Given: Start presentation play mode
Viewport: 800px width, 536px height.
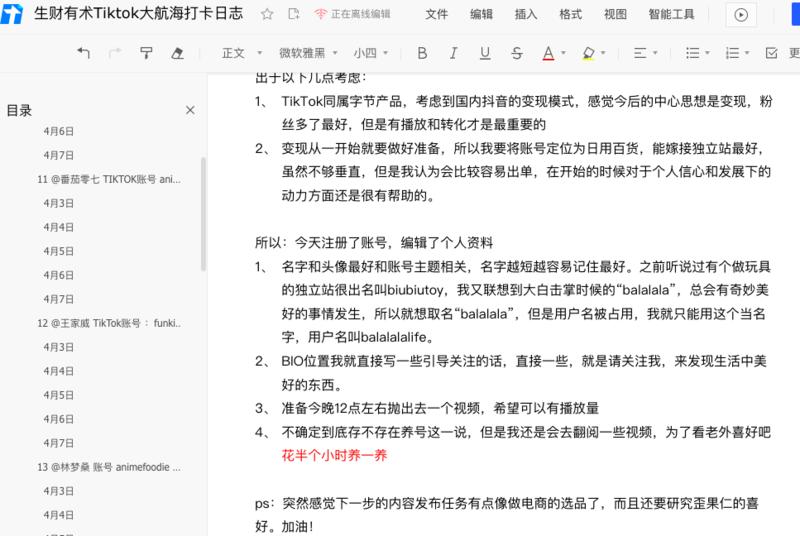Looking at the screenshot, I should coord(741,15).
